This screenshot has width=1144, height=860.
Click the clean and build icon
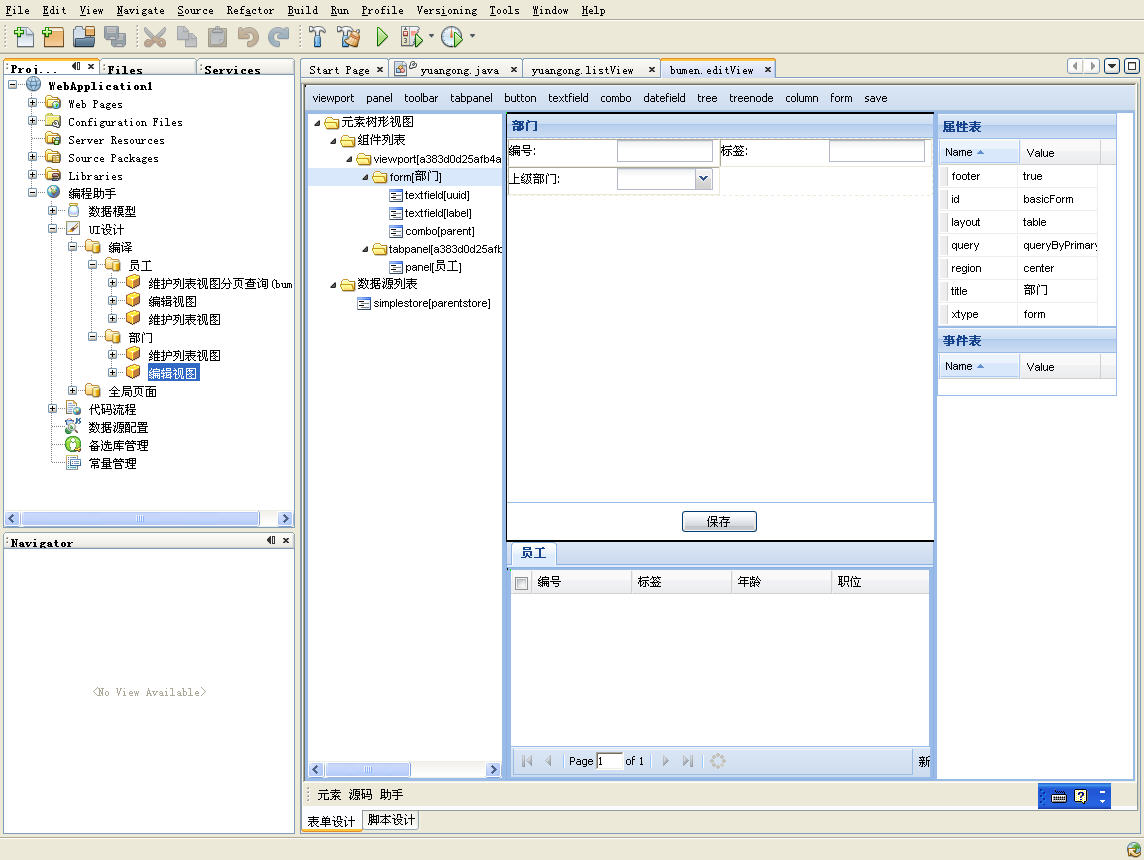(x=350, y=36)
